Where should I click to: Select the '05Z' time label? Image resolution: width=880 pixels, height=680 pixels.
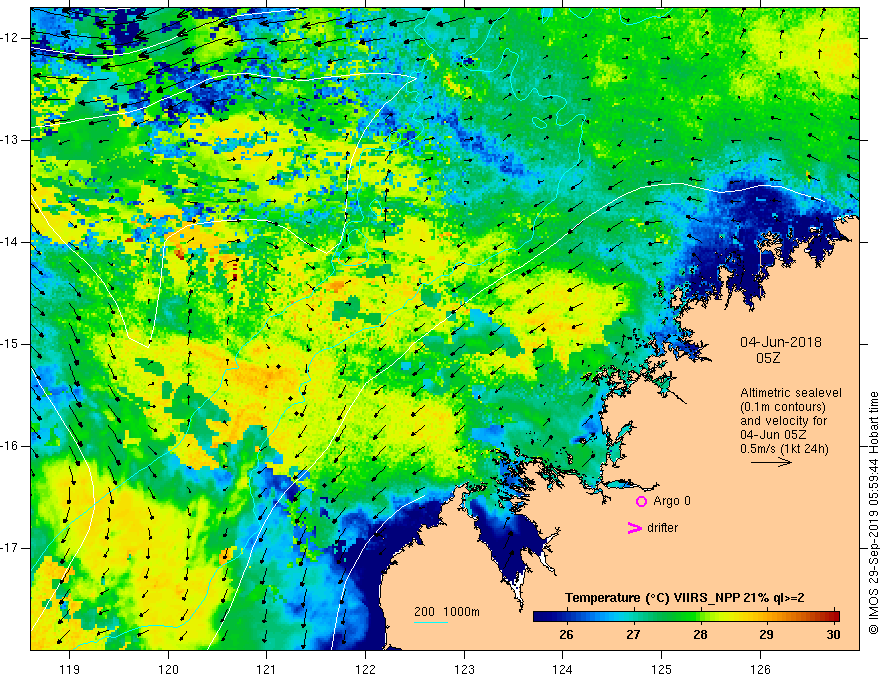pyautogui.click(x=768, y=358)
